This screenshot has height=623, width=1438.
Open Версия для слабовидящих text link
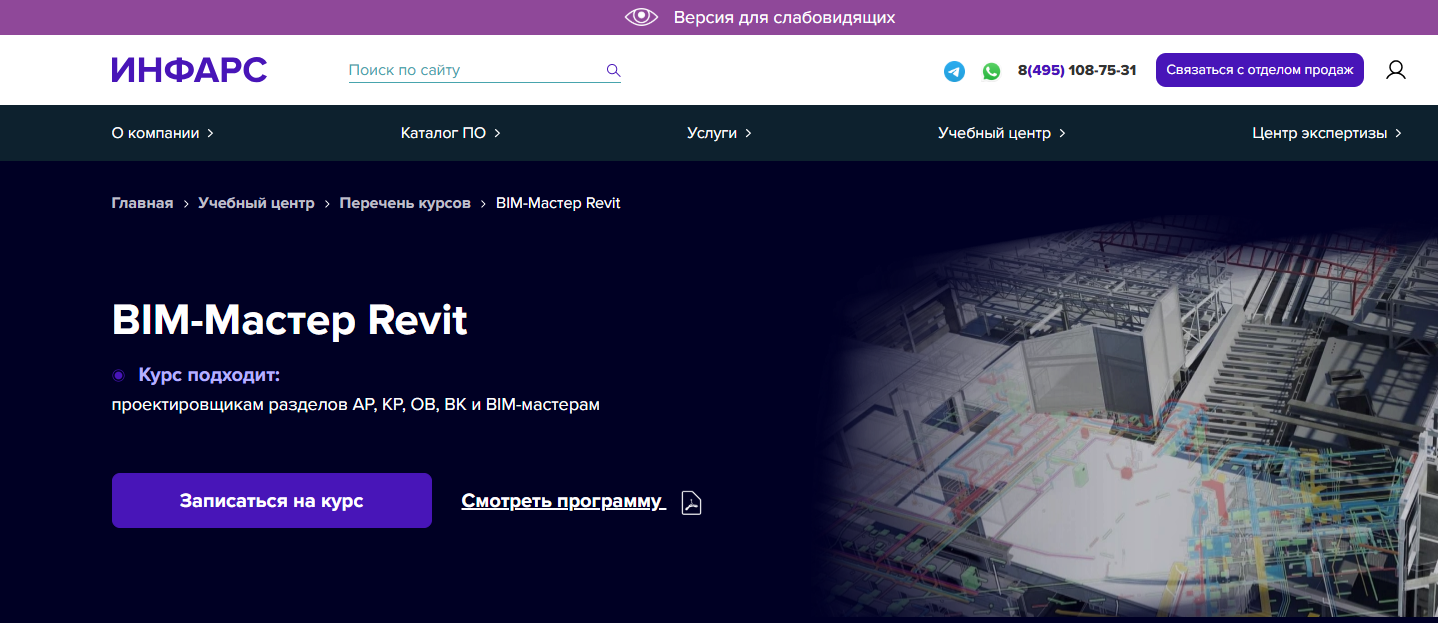(784, 17)
